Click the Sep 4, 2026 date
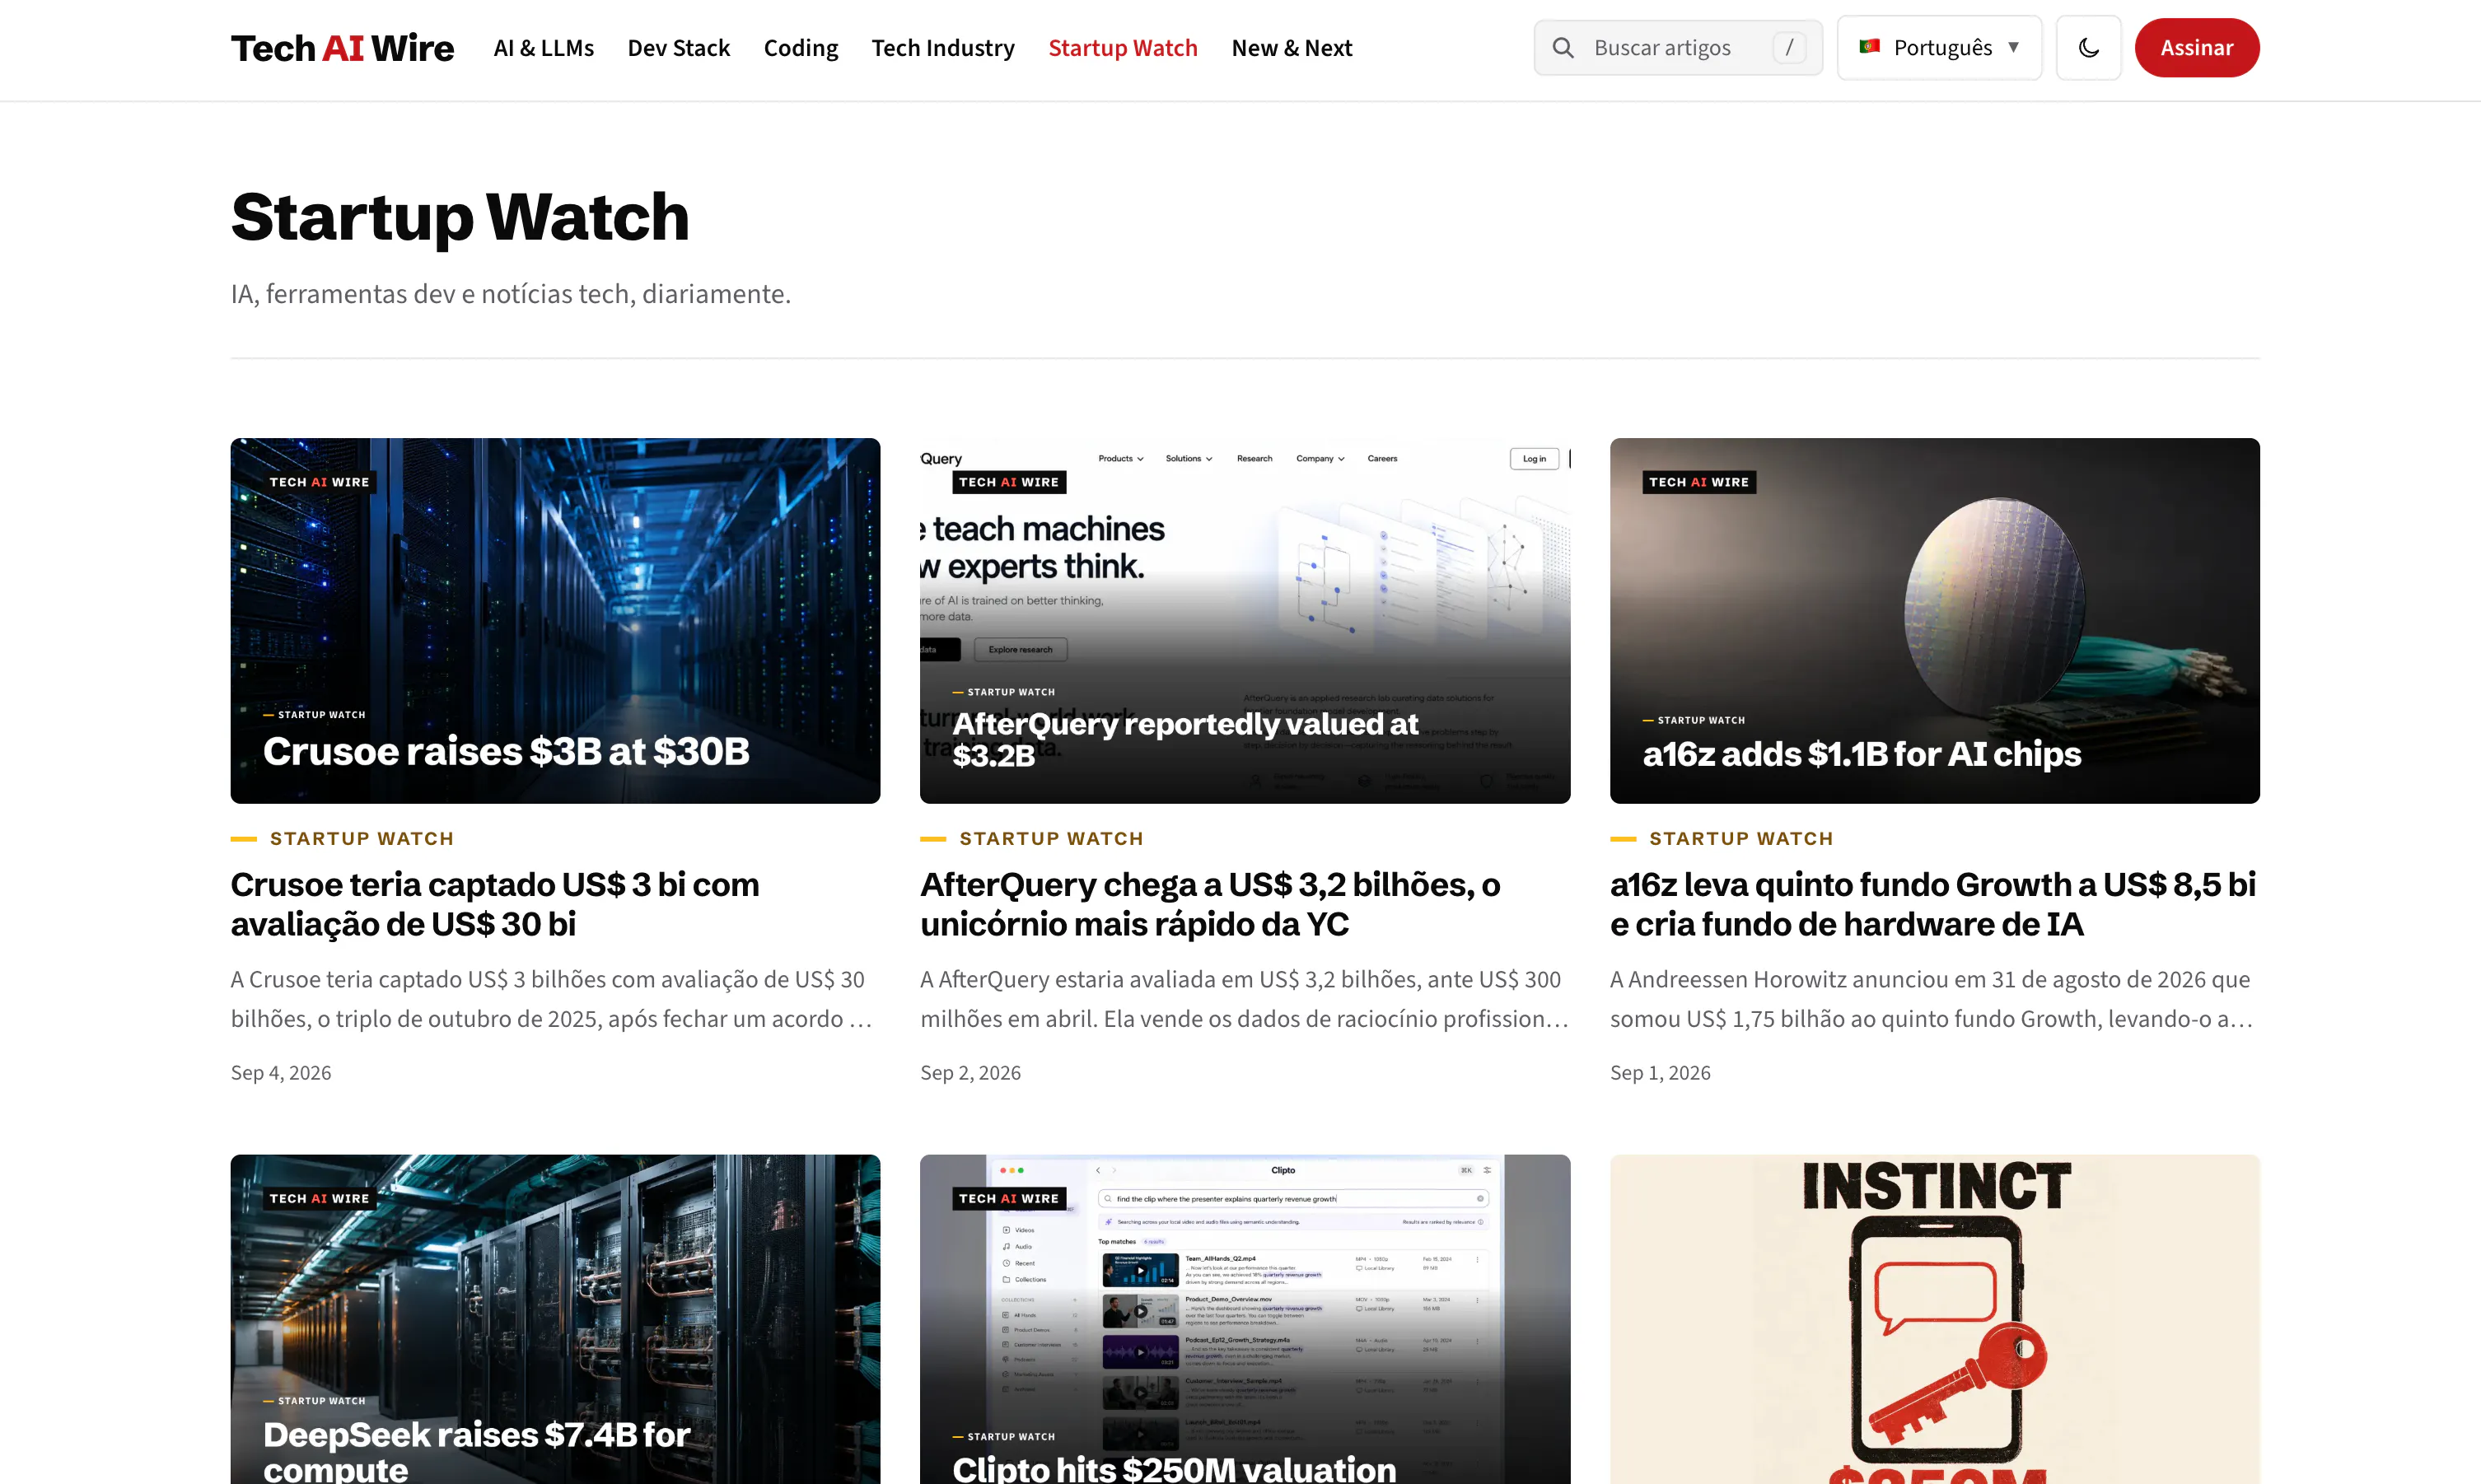Viewport: 2481px width, 1484px height. click(x=281, y=1072)
